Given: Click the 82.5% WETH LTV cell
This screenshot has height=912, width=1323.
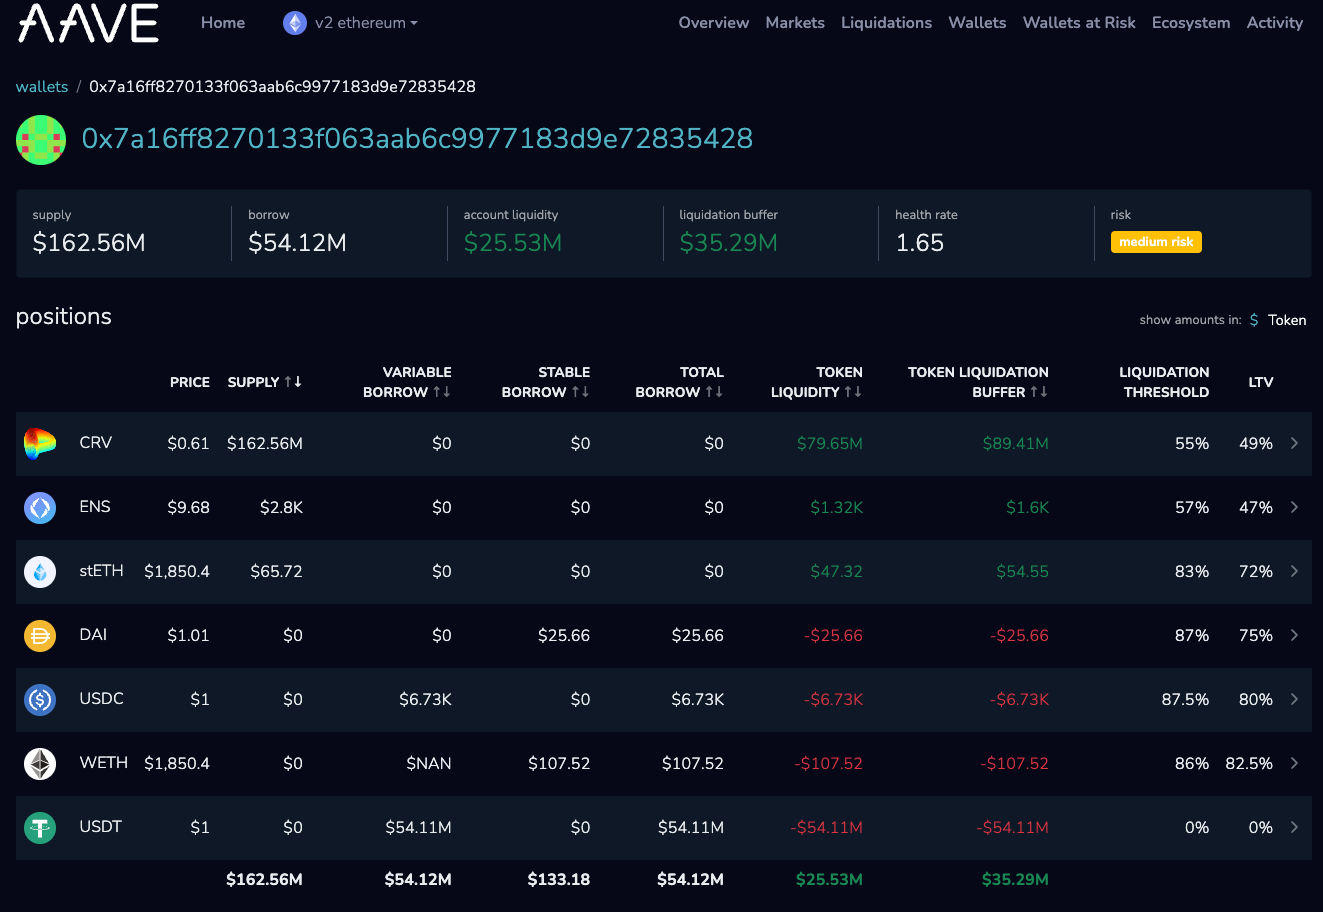Looking at the screenshot, I should [1249, 764].
